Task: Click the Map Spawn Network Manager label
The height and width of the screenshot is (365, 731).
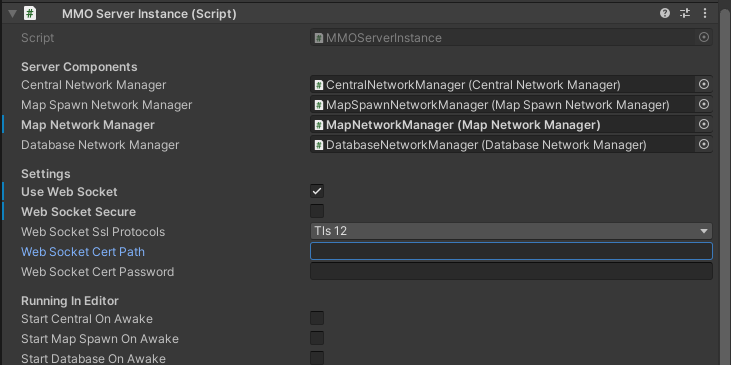Action: [106, 105]
